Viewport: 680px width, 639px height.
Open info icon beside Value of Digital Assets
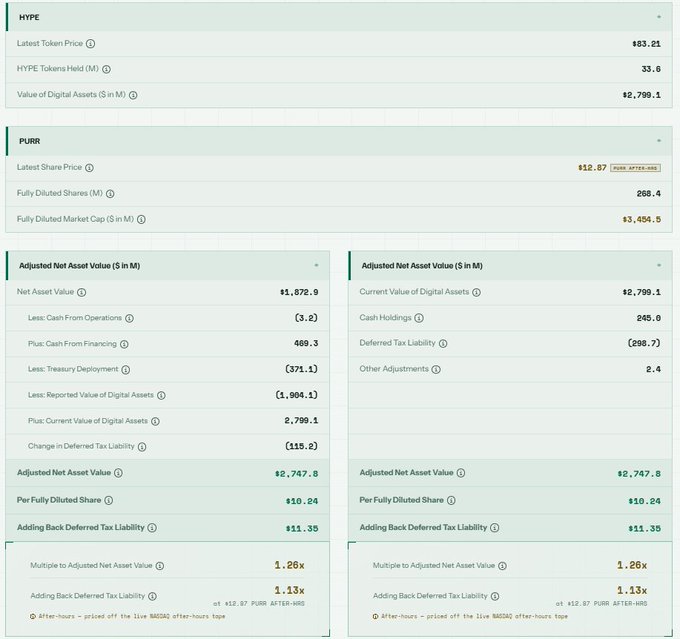coord(133,95)
